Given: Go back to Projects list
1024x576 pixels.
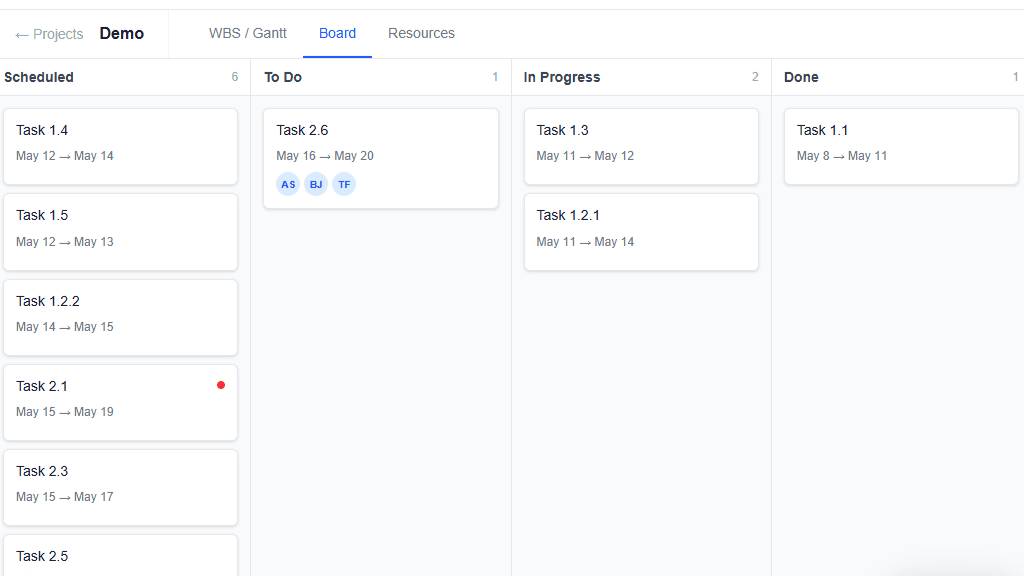Looking at the screenshot, I should (x=49, y=34).
